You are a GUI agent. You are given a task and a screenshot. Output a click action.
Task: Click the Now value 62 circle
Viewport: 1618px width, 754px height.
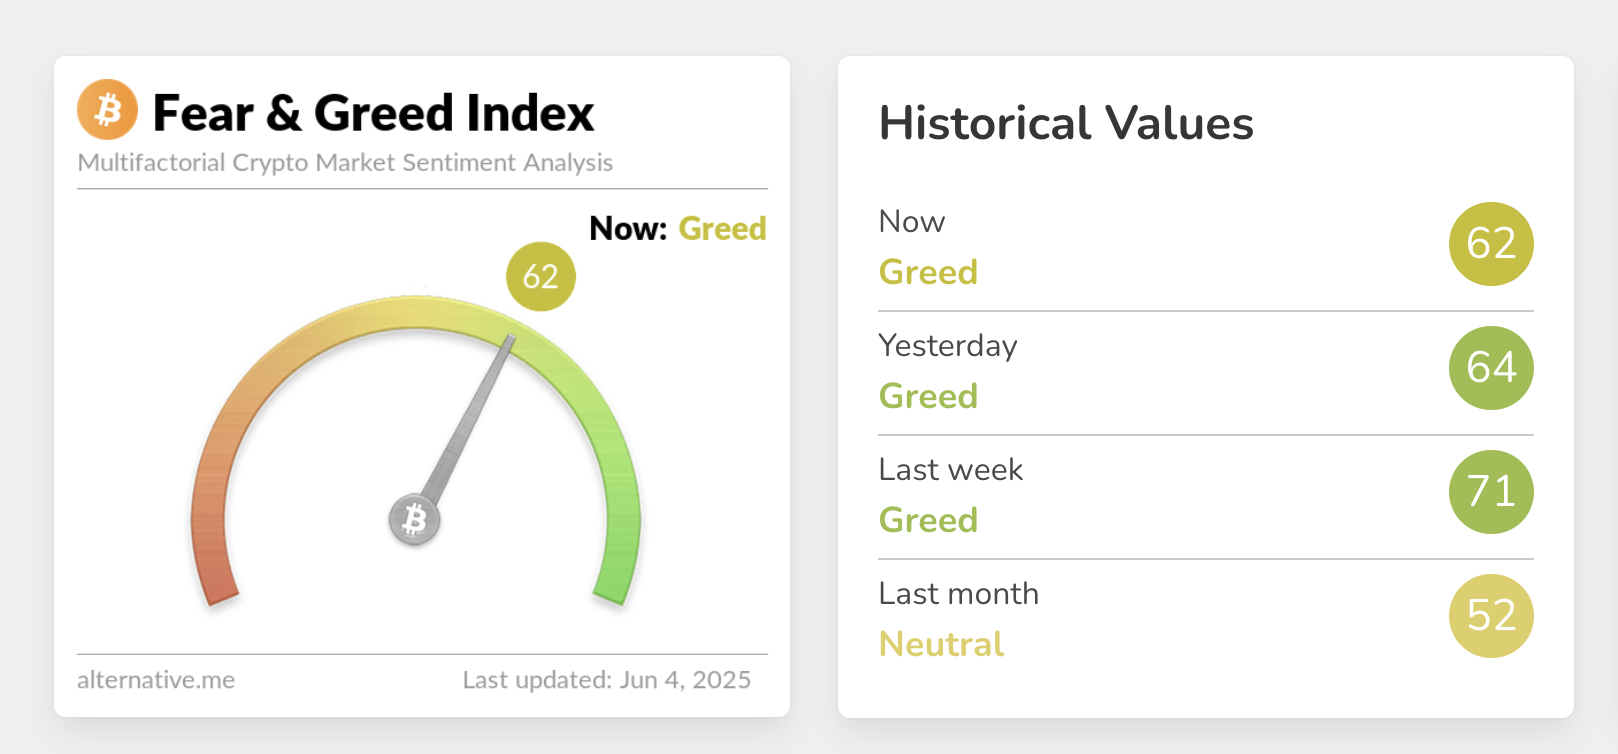(1490, 244)
